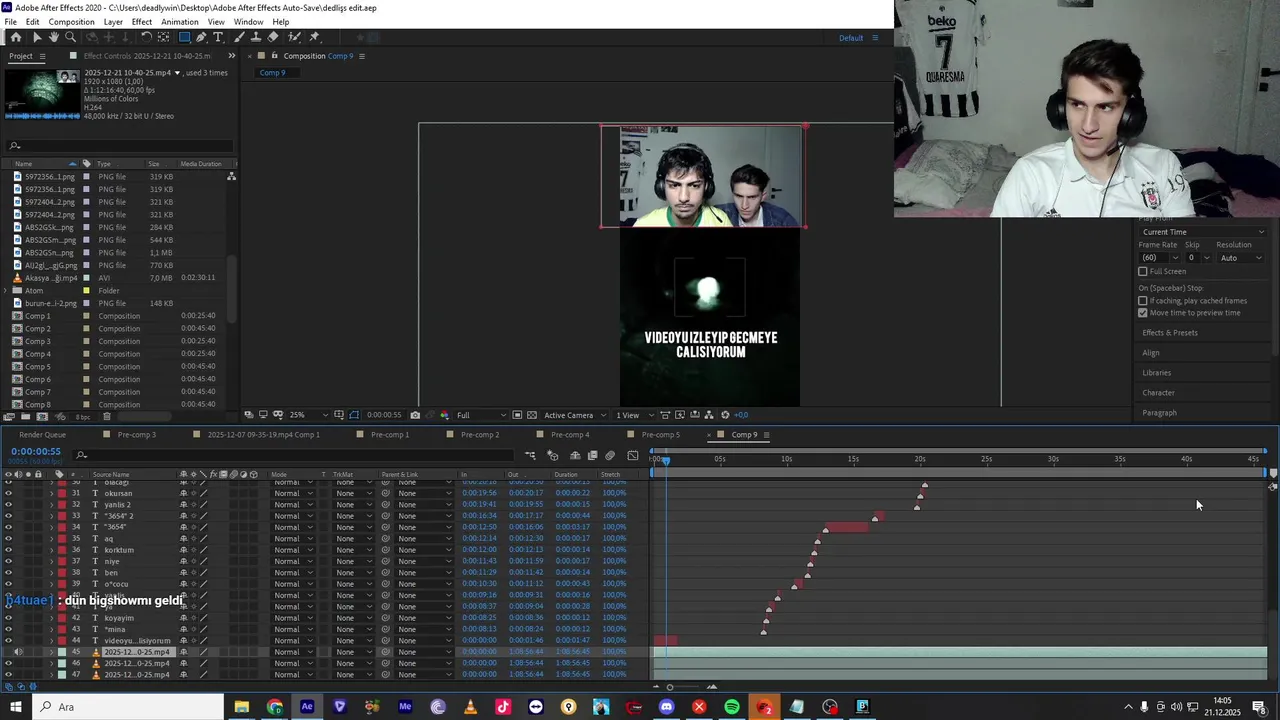The width and height of the screenshot is (1280, 720).
Task: Toggle 'If caching, play cached frames' checkbox
Action: (1143, 300)
